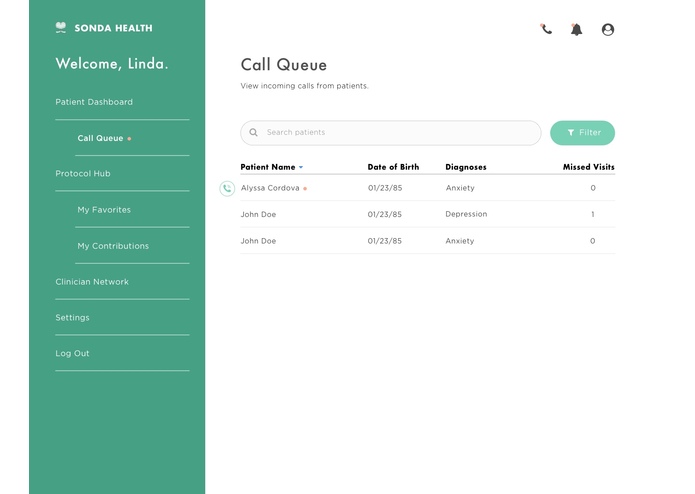Image resolution: width=695 pixels, height=494 pixels.
Task: Open the user profile avatar icon
Action: click(x=608, y=30)
